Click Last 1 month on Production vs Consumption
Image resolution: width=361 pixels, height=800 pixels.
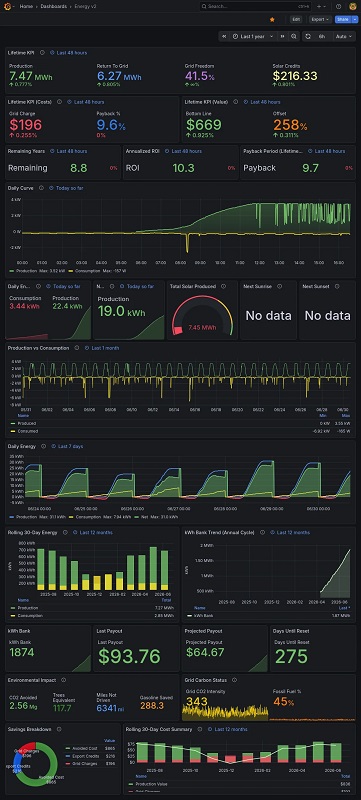click(105, 348)
